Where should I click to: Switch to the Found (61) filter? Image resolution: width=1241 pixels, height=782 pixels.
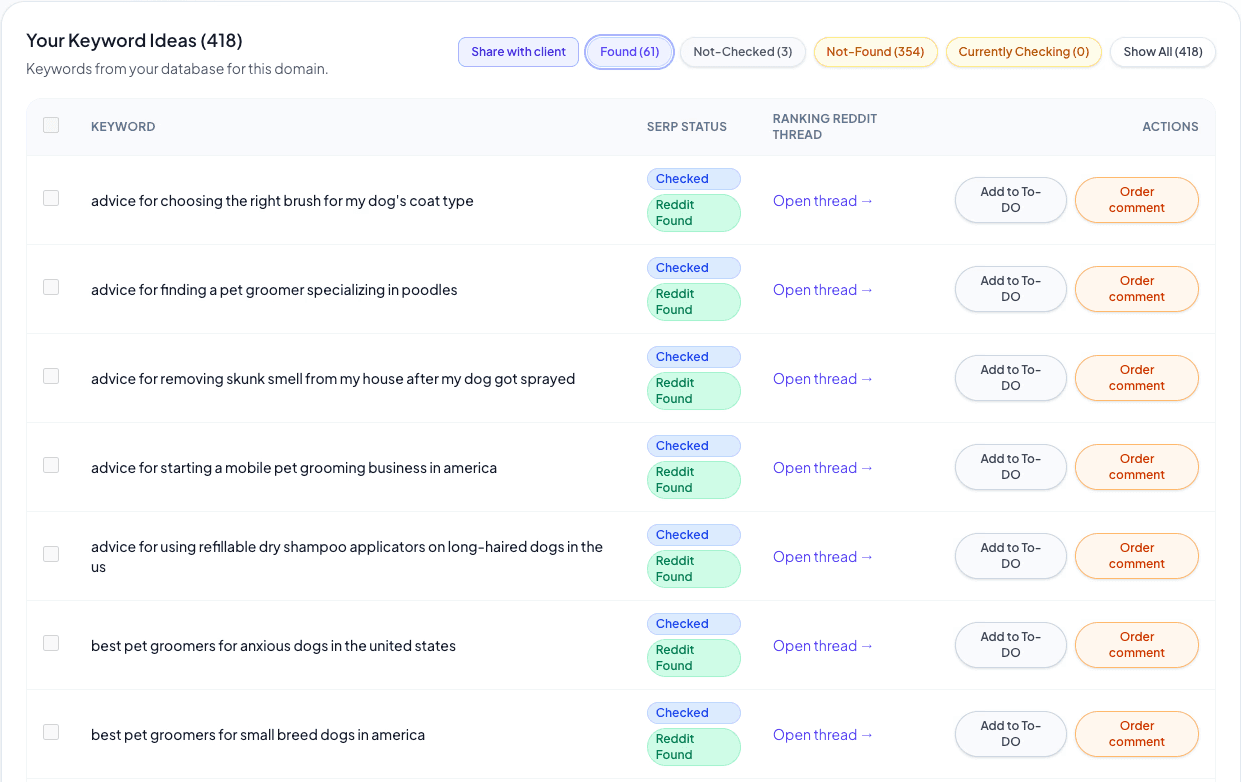point(629,52)
